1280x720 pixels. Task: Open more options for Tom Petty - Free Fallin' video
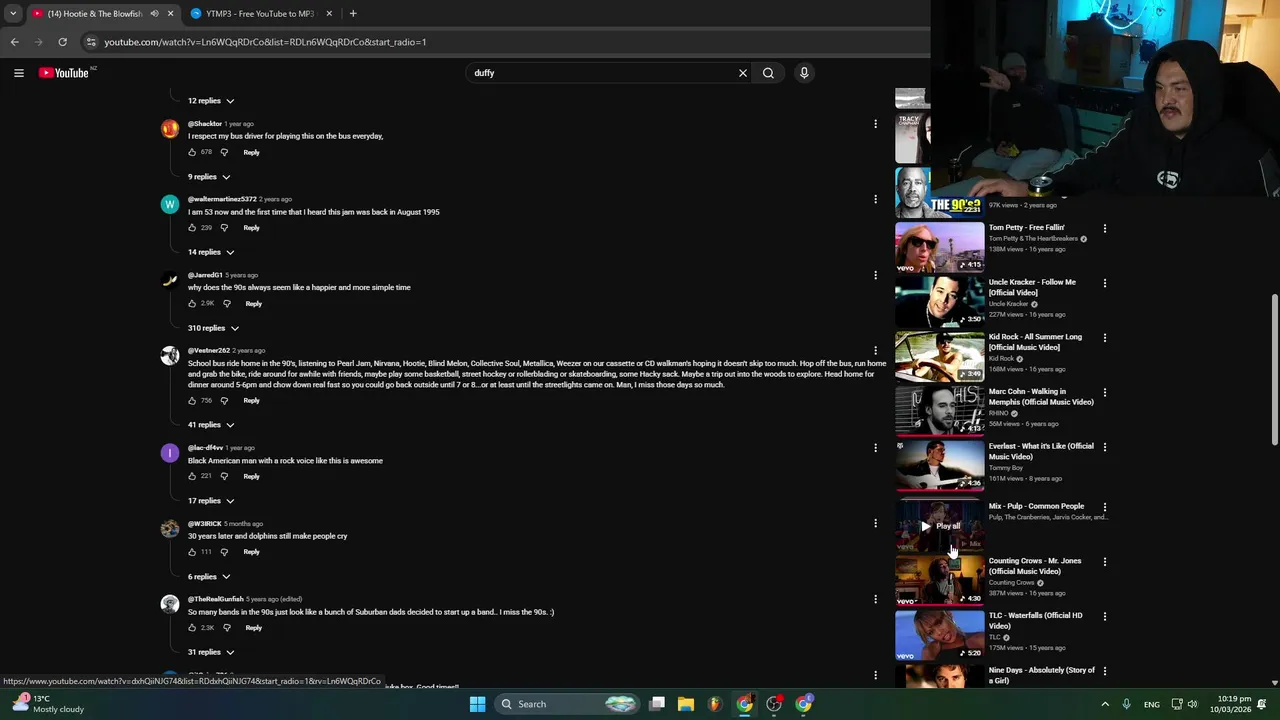(1105, 228)
